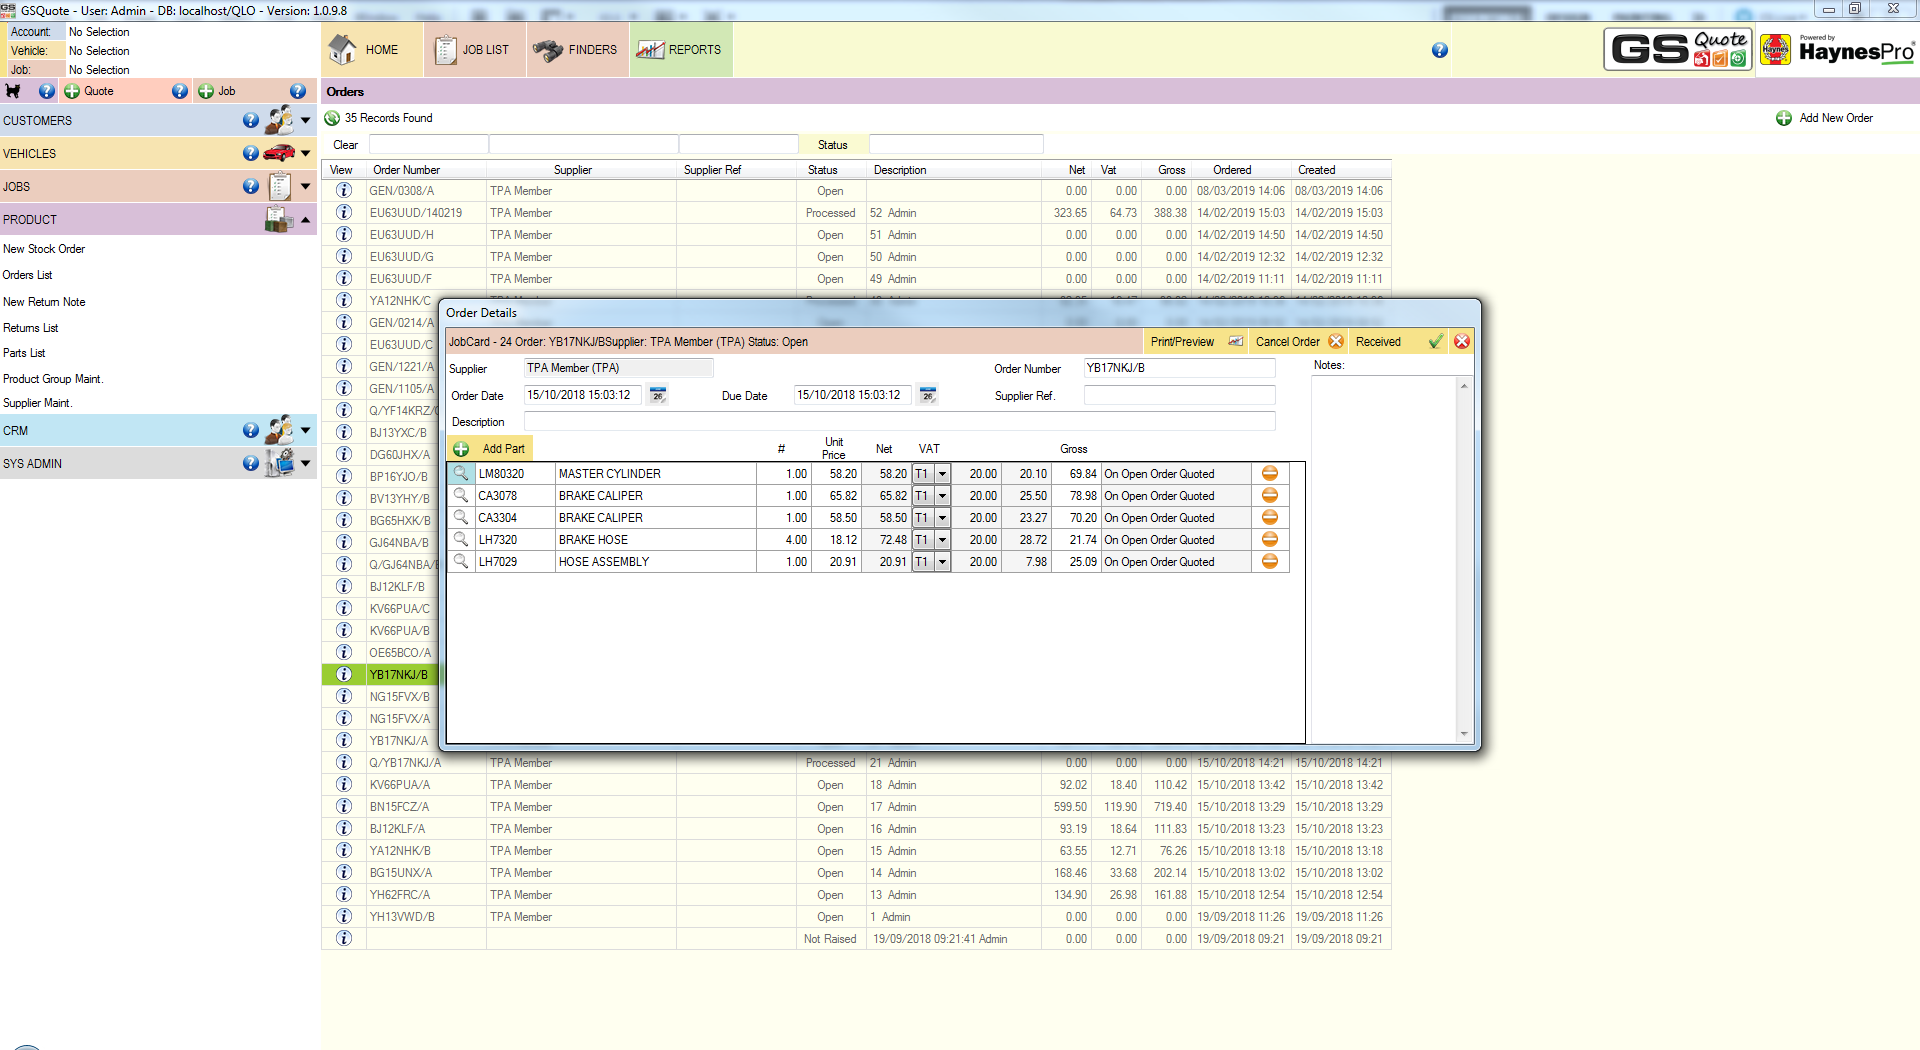Remove LM80320 part from order

point(1270,473)
